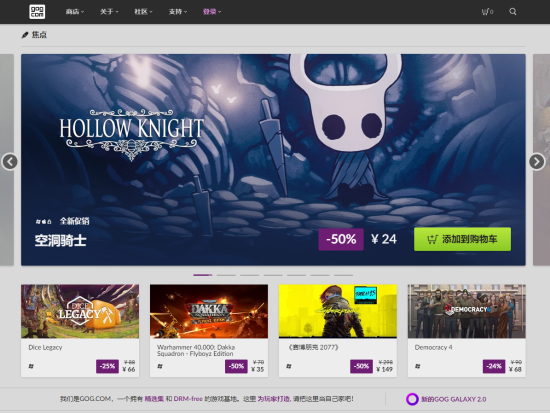Expand the 支持 support menu
This screenshot has height=413, width=550.
(x=177, y=12)
